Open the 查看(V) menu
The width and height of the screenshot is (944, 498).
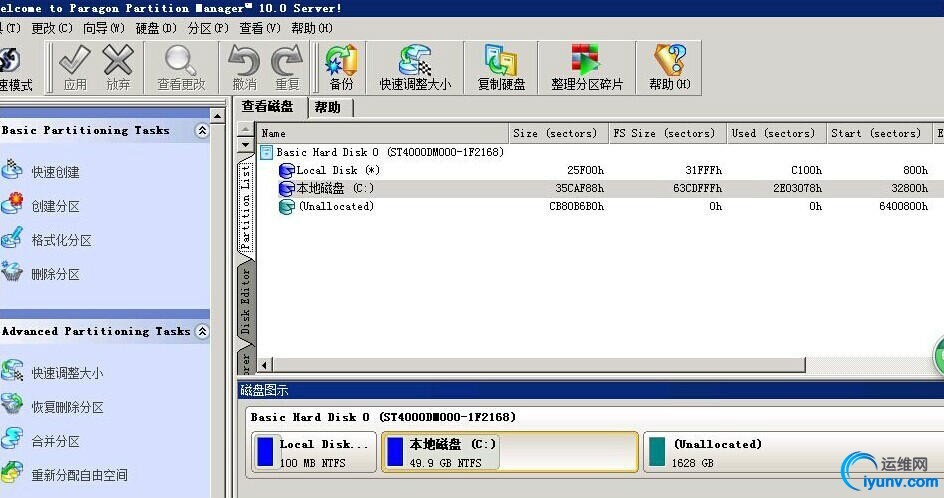click(x=260, y=28)
